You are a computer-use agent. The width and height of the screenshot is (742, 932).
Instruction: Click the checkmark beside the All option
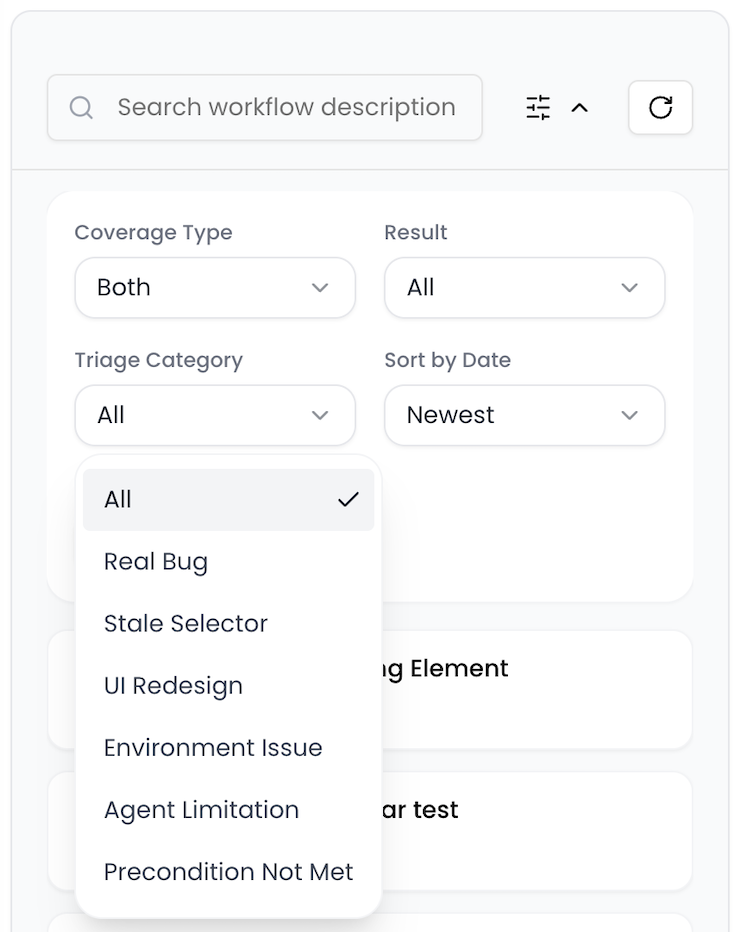click(348, 499)
